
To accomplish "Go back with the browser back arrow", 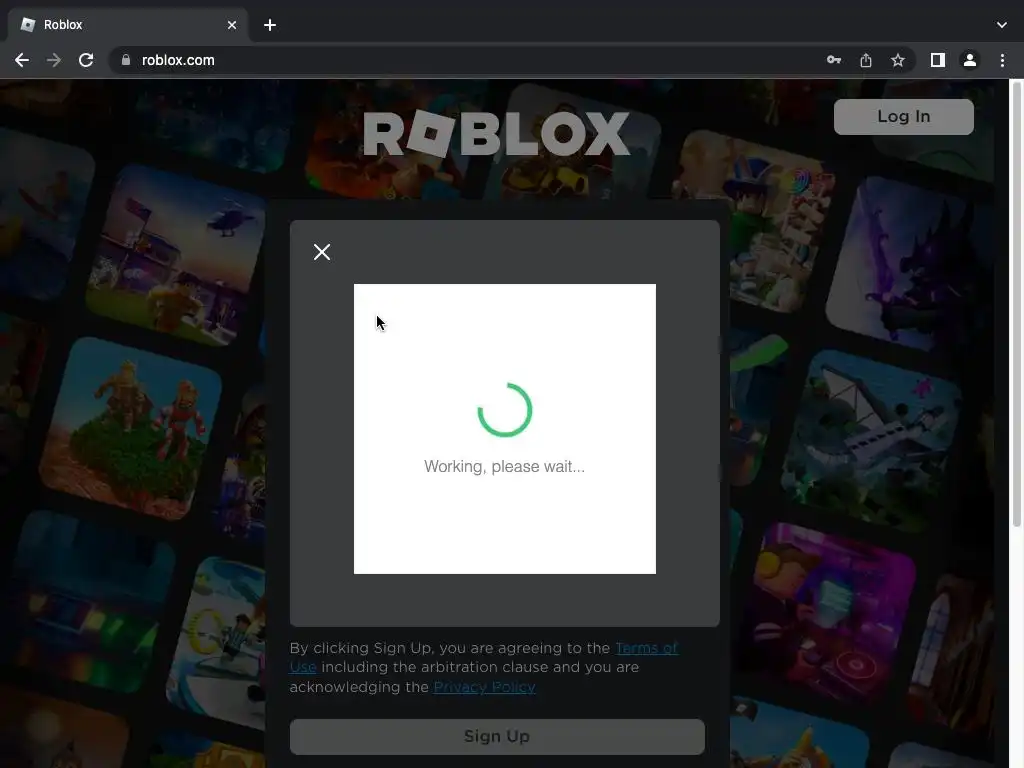I will tap(22, 60).
